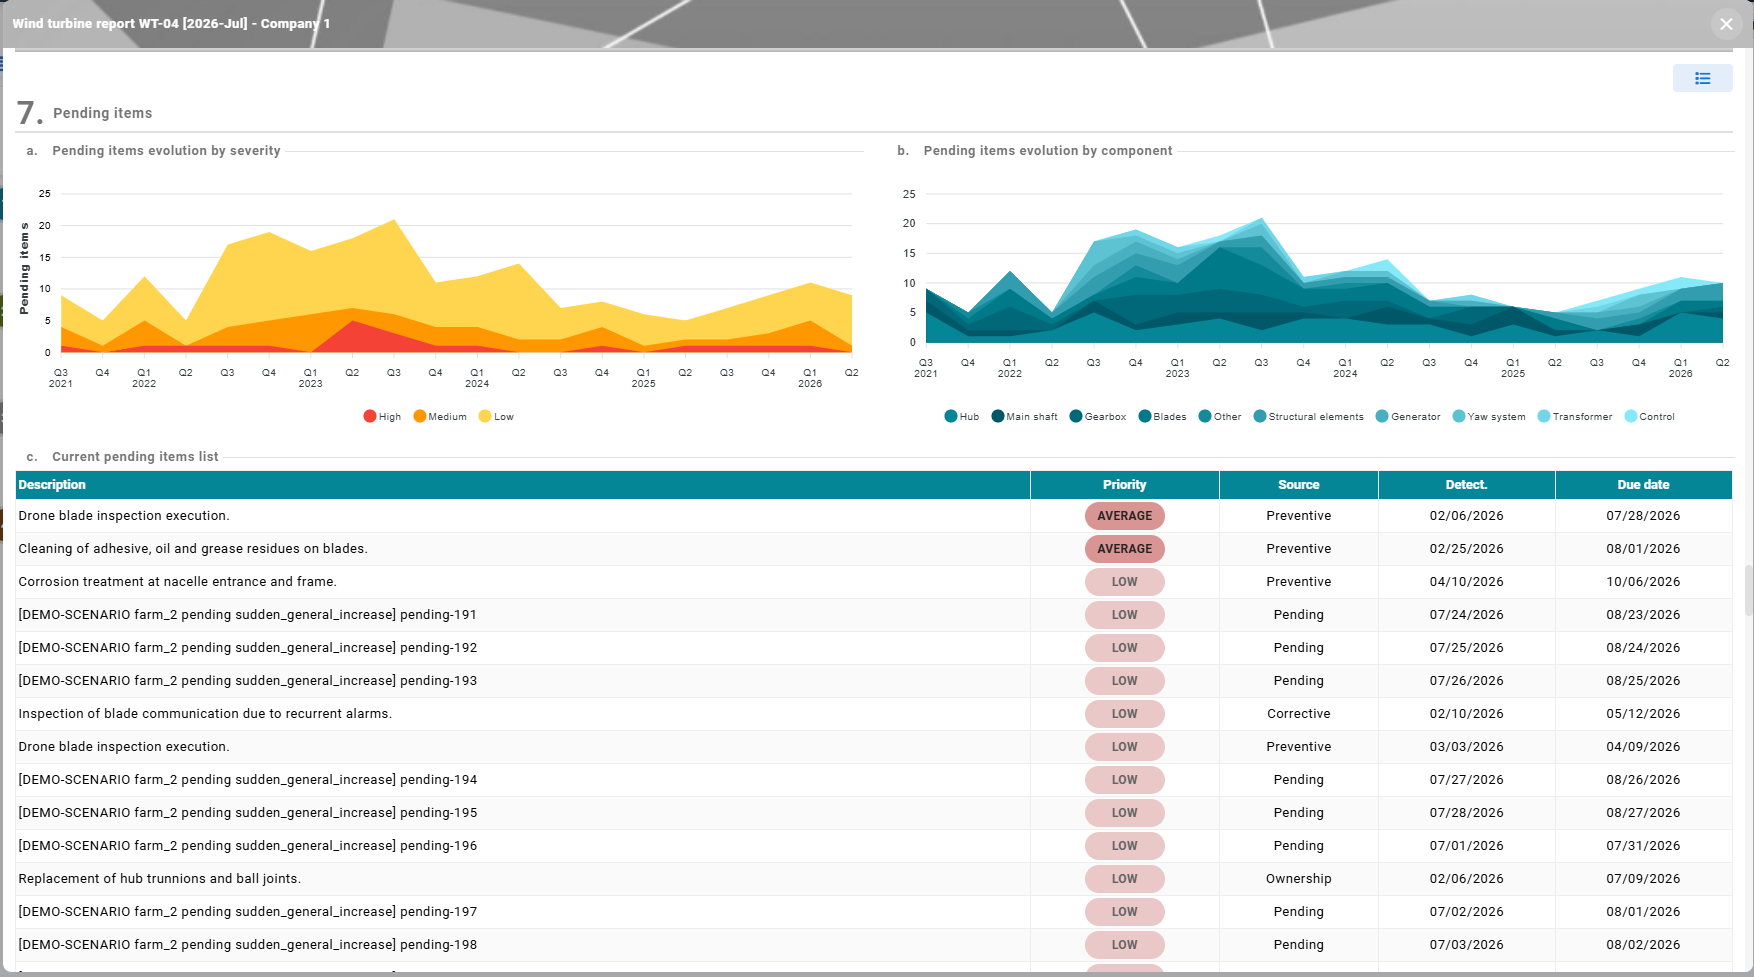1754x977 pixels.
Task: Select 'Replacement of hub trunnions and ball joints' row
Action: click(x=874, y=879)
